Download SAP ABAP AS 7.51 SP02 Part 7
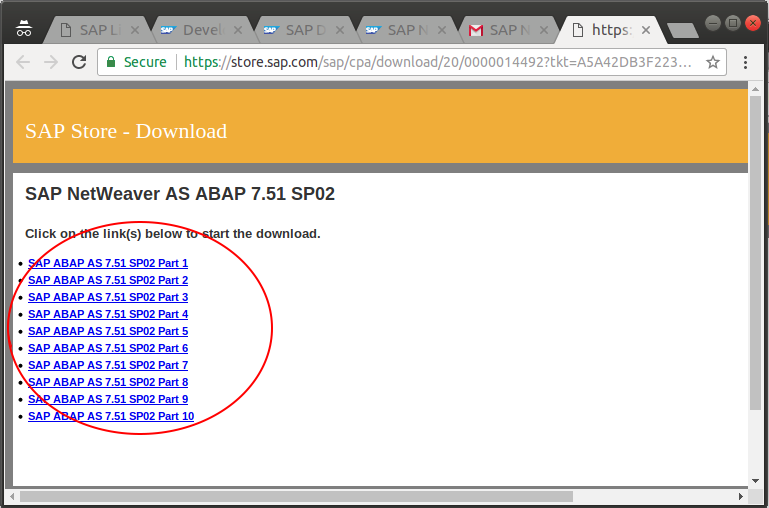The image size is (769, 508). (108, 365)
